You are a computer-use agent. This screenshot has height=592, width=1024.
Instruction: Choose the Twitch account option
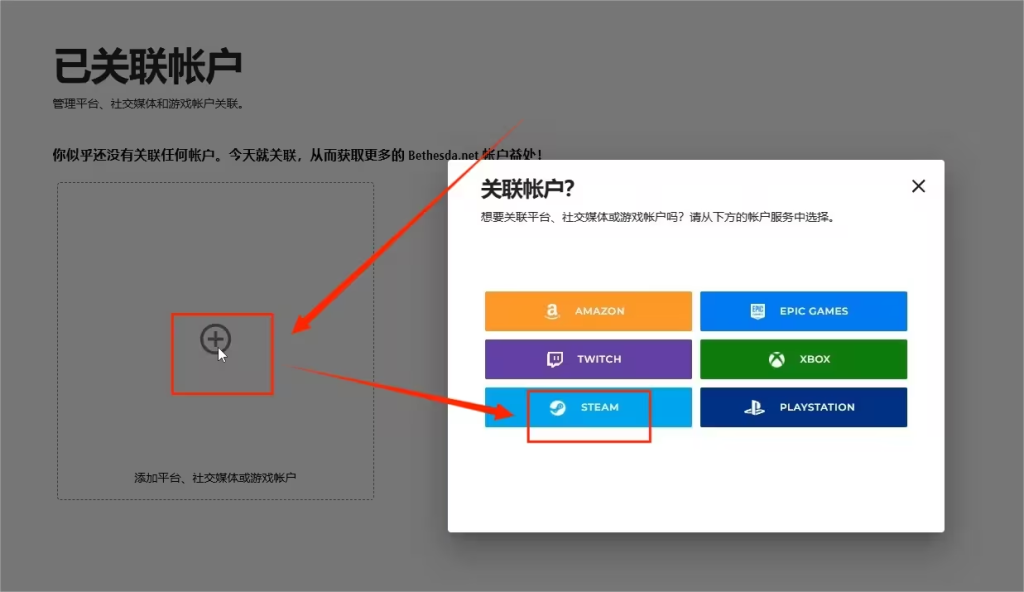coord(588,359)
